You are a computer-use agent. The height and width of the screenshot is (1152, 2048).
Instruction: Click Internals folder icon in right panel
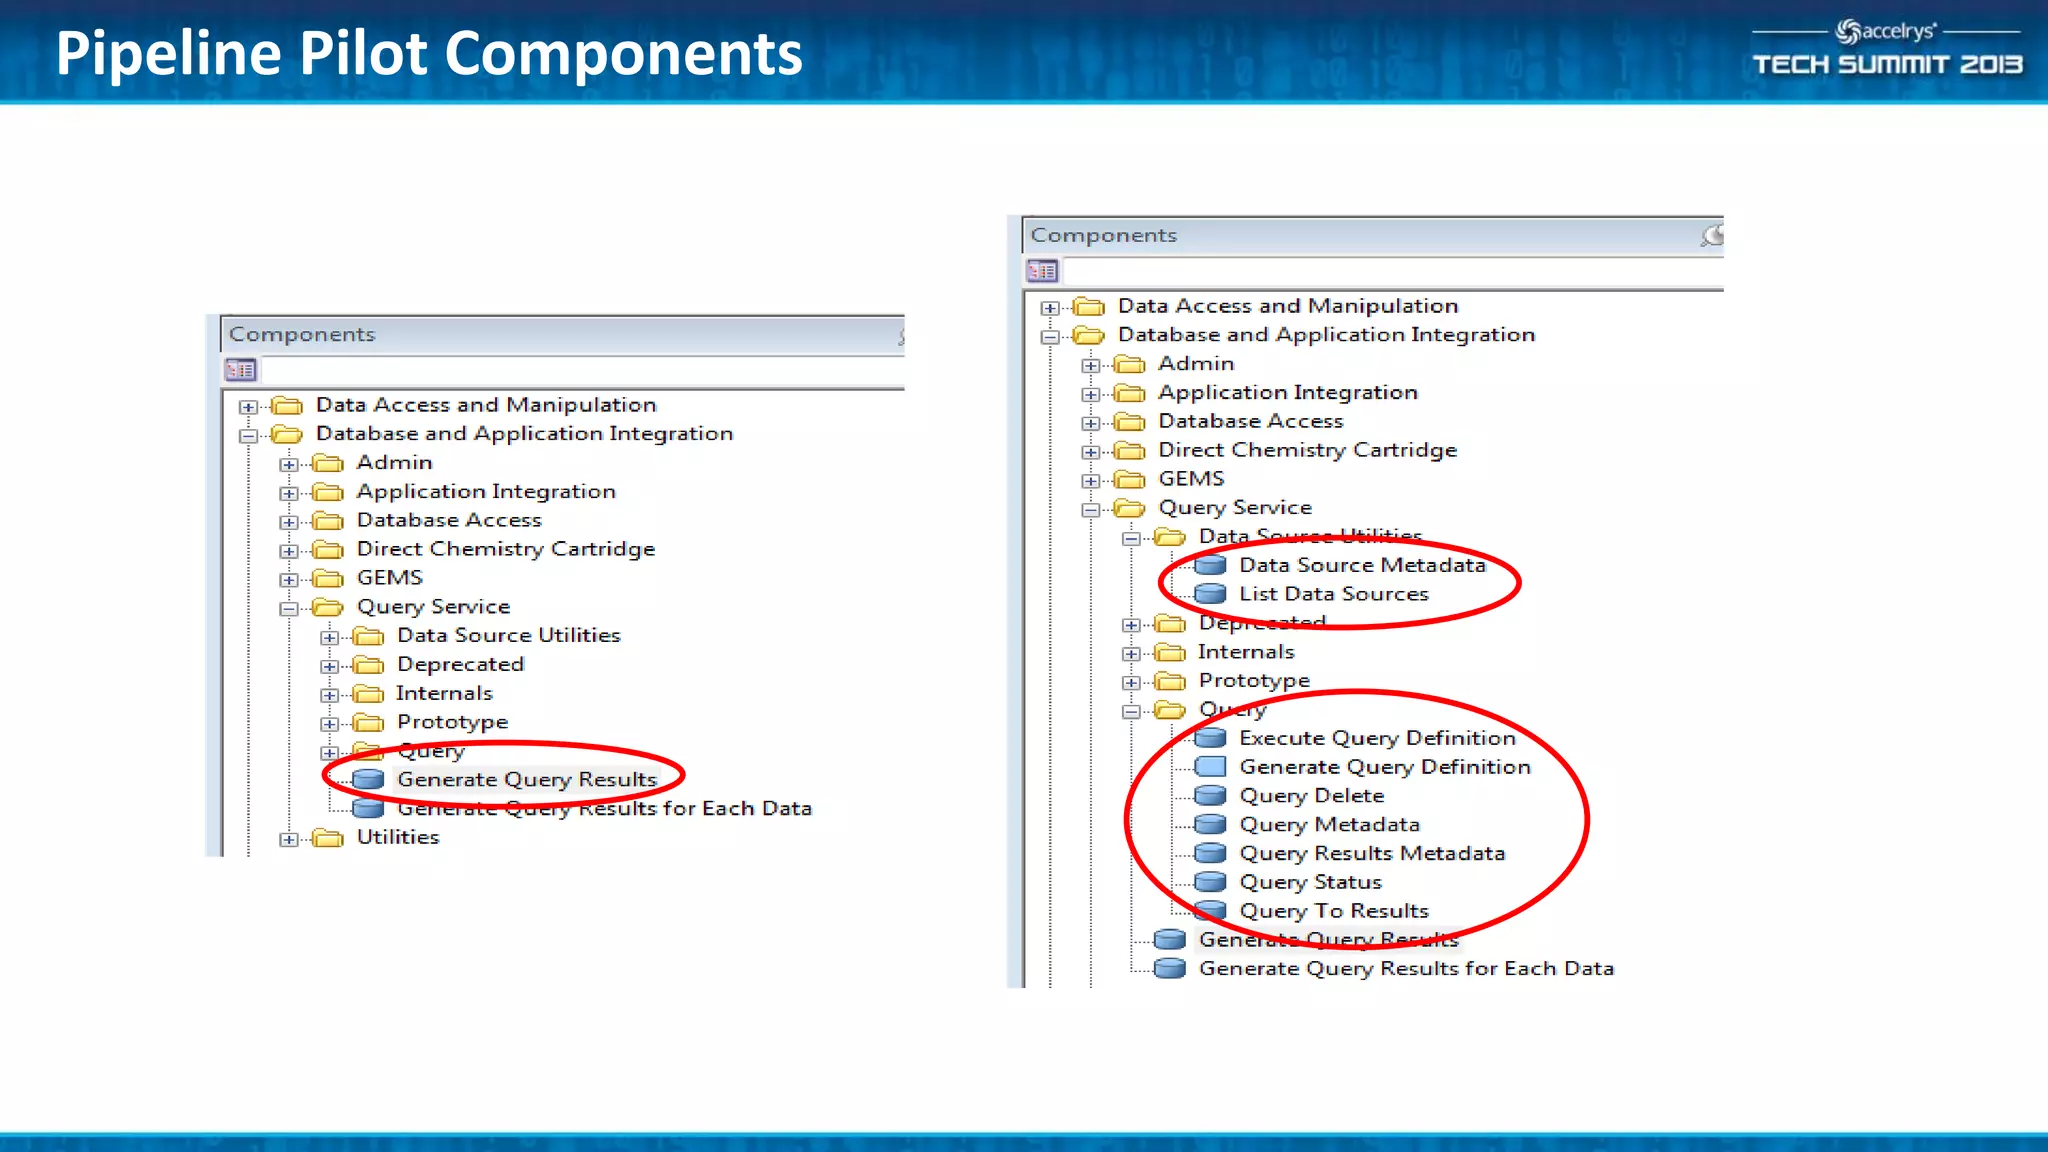[1170, 653]
